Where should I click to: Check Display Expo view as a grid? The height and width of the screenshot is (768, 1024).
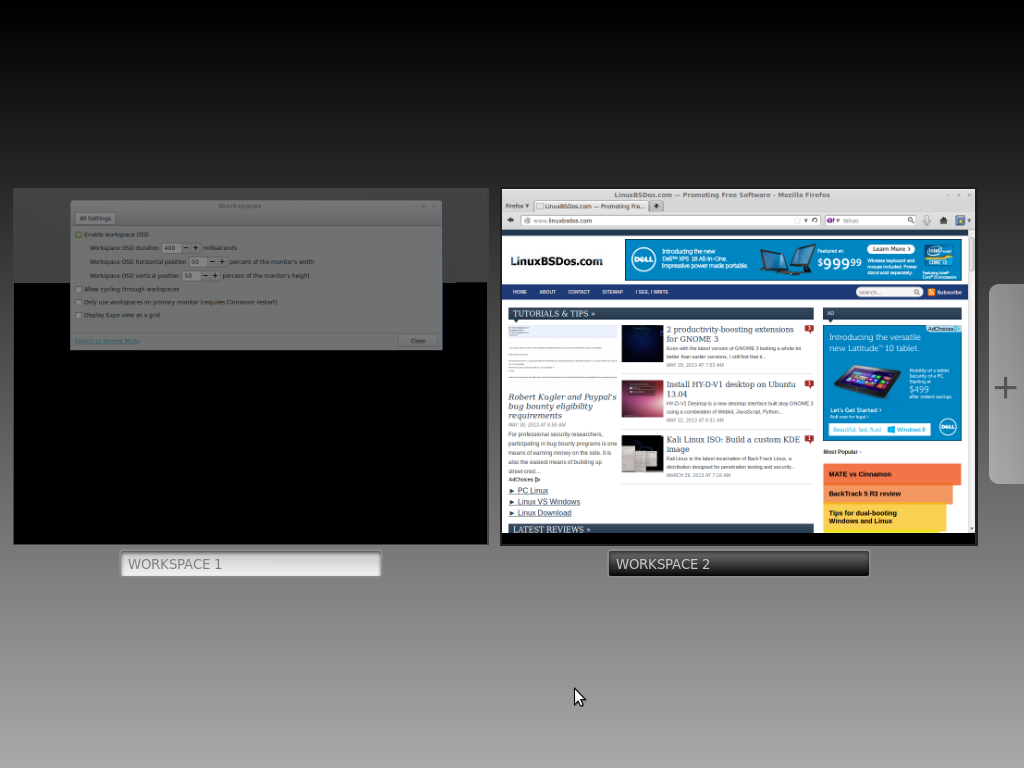[x=79, y=315]
